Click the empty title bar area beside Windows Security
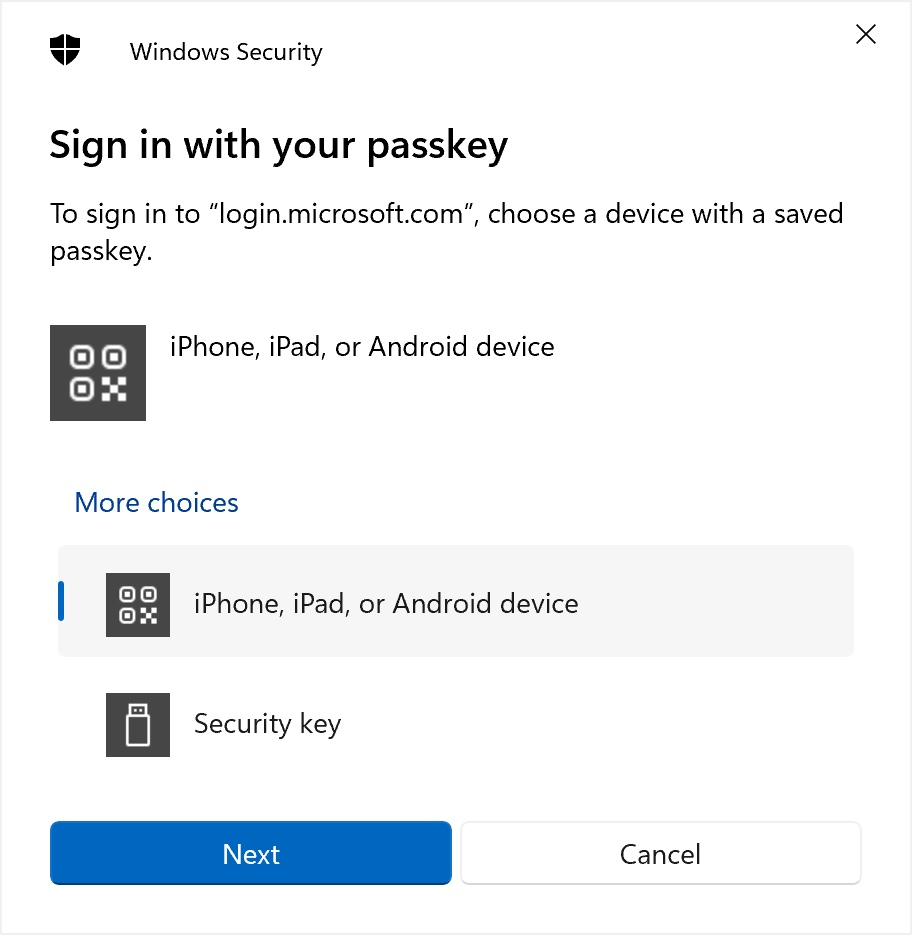 coord(580,50)
